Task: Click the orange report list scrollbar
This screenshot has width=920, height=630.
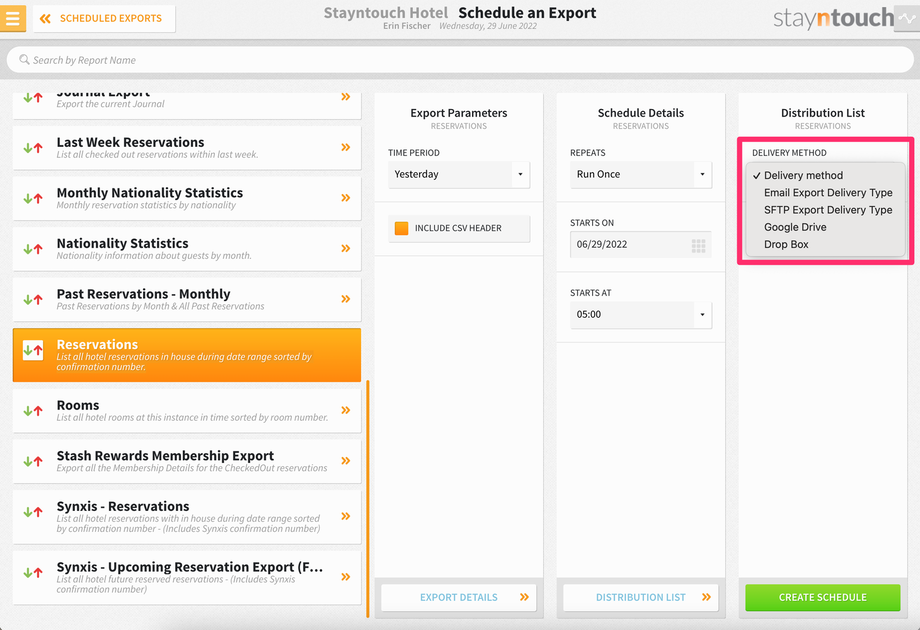Action: (368, 499)
